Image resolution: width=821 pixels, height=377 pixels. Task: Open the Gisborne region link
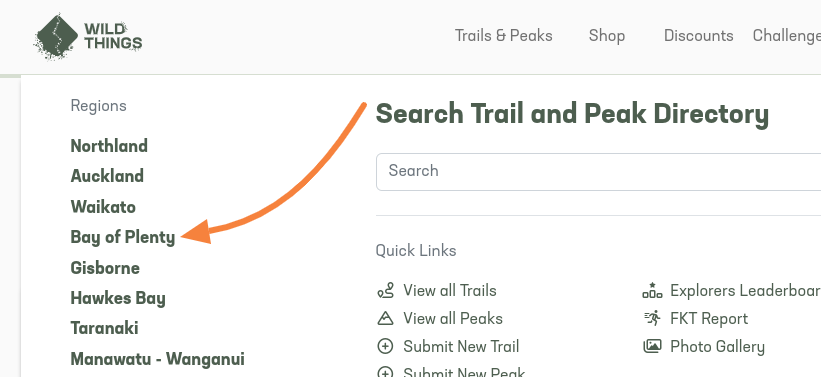105,268
